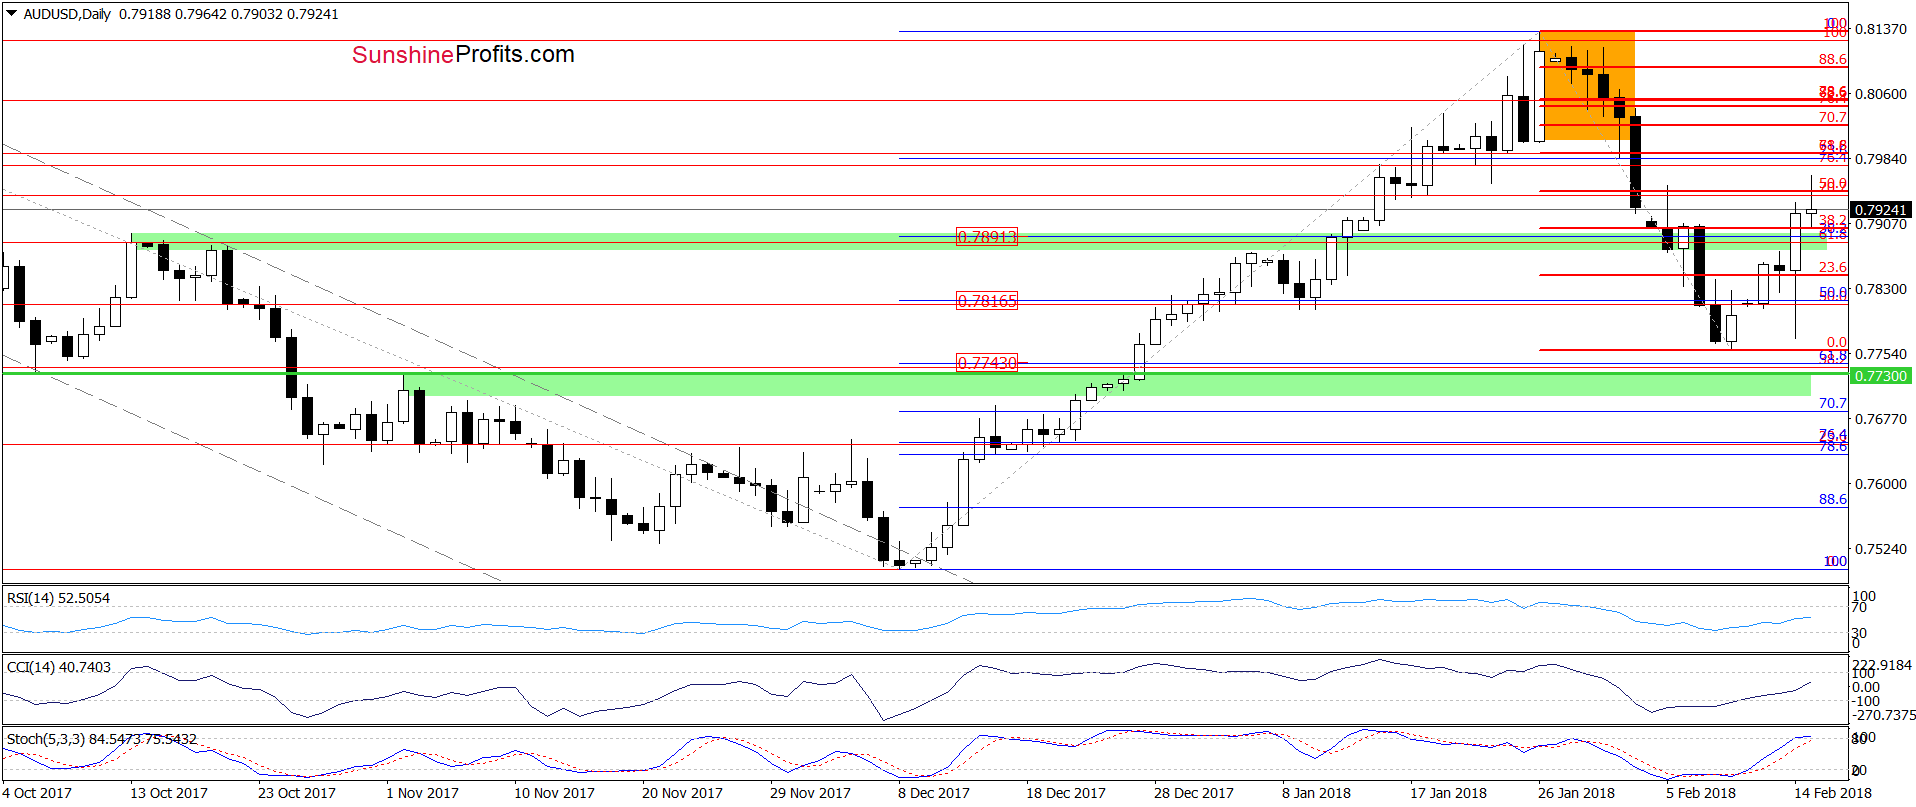
Task: Click the 0.77430 Fibonacci price label
Action: click(987, 363)
